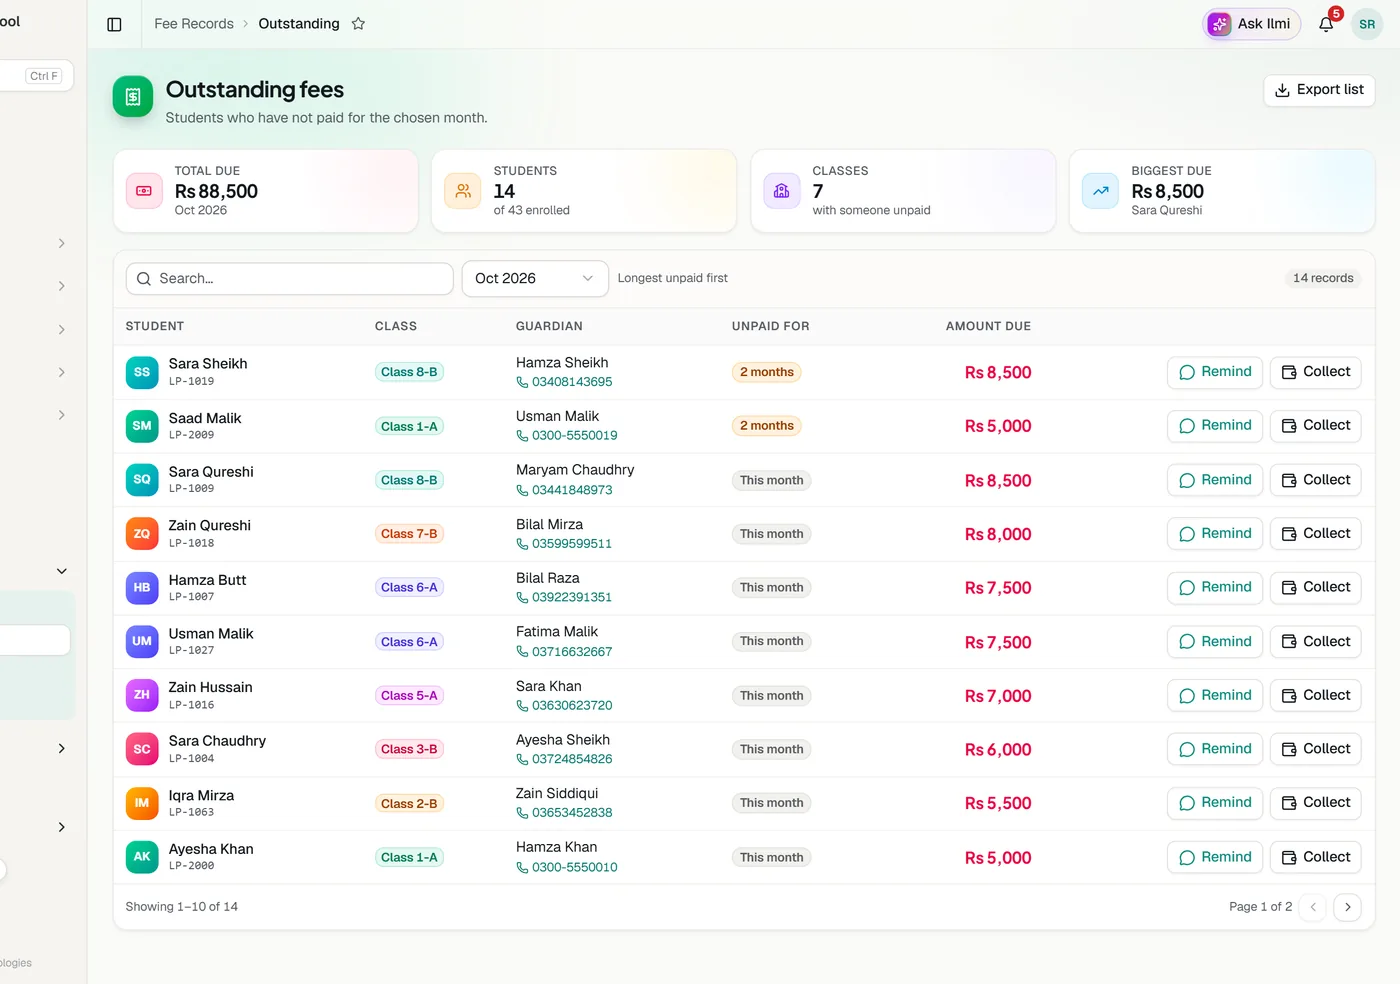
Task: Focus the student Search field
Action: coord(290,278)
